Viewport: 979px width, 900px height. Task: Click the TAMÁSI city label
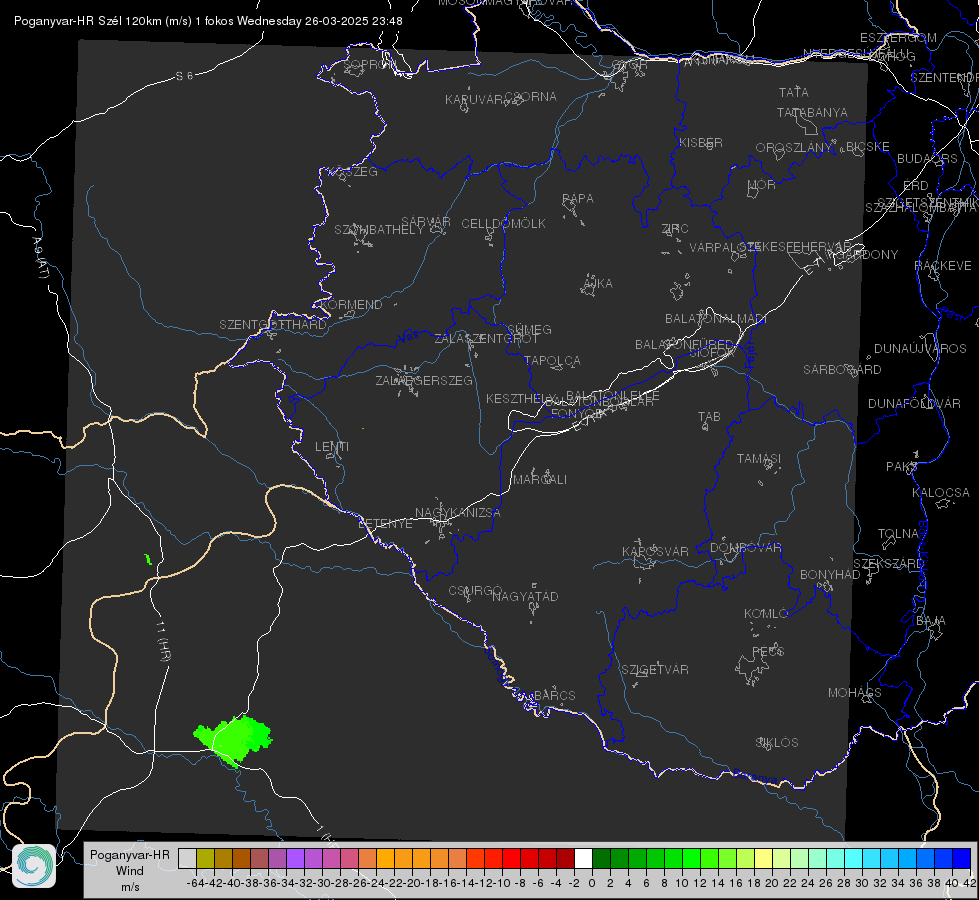759,458
